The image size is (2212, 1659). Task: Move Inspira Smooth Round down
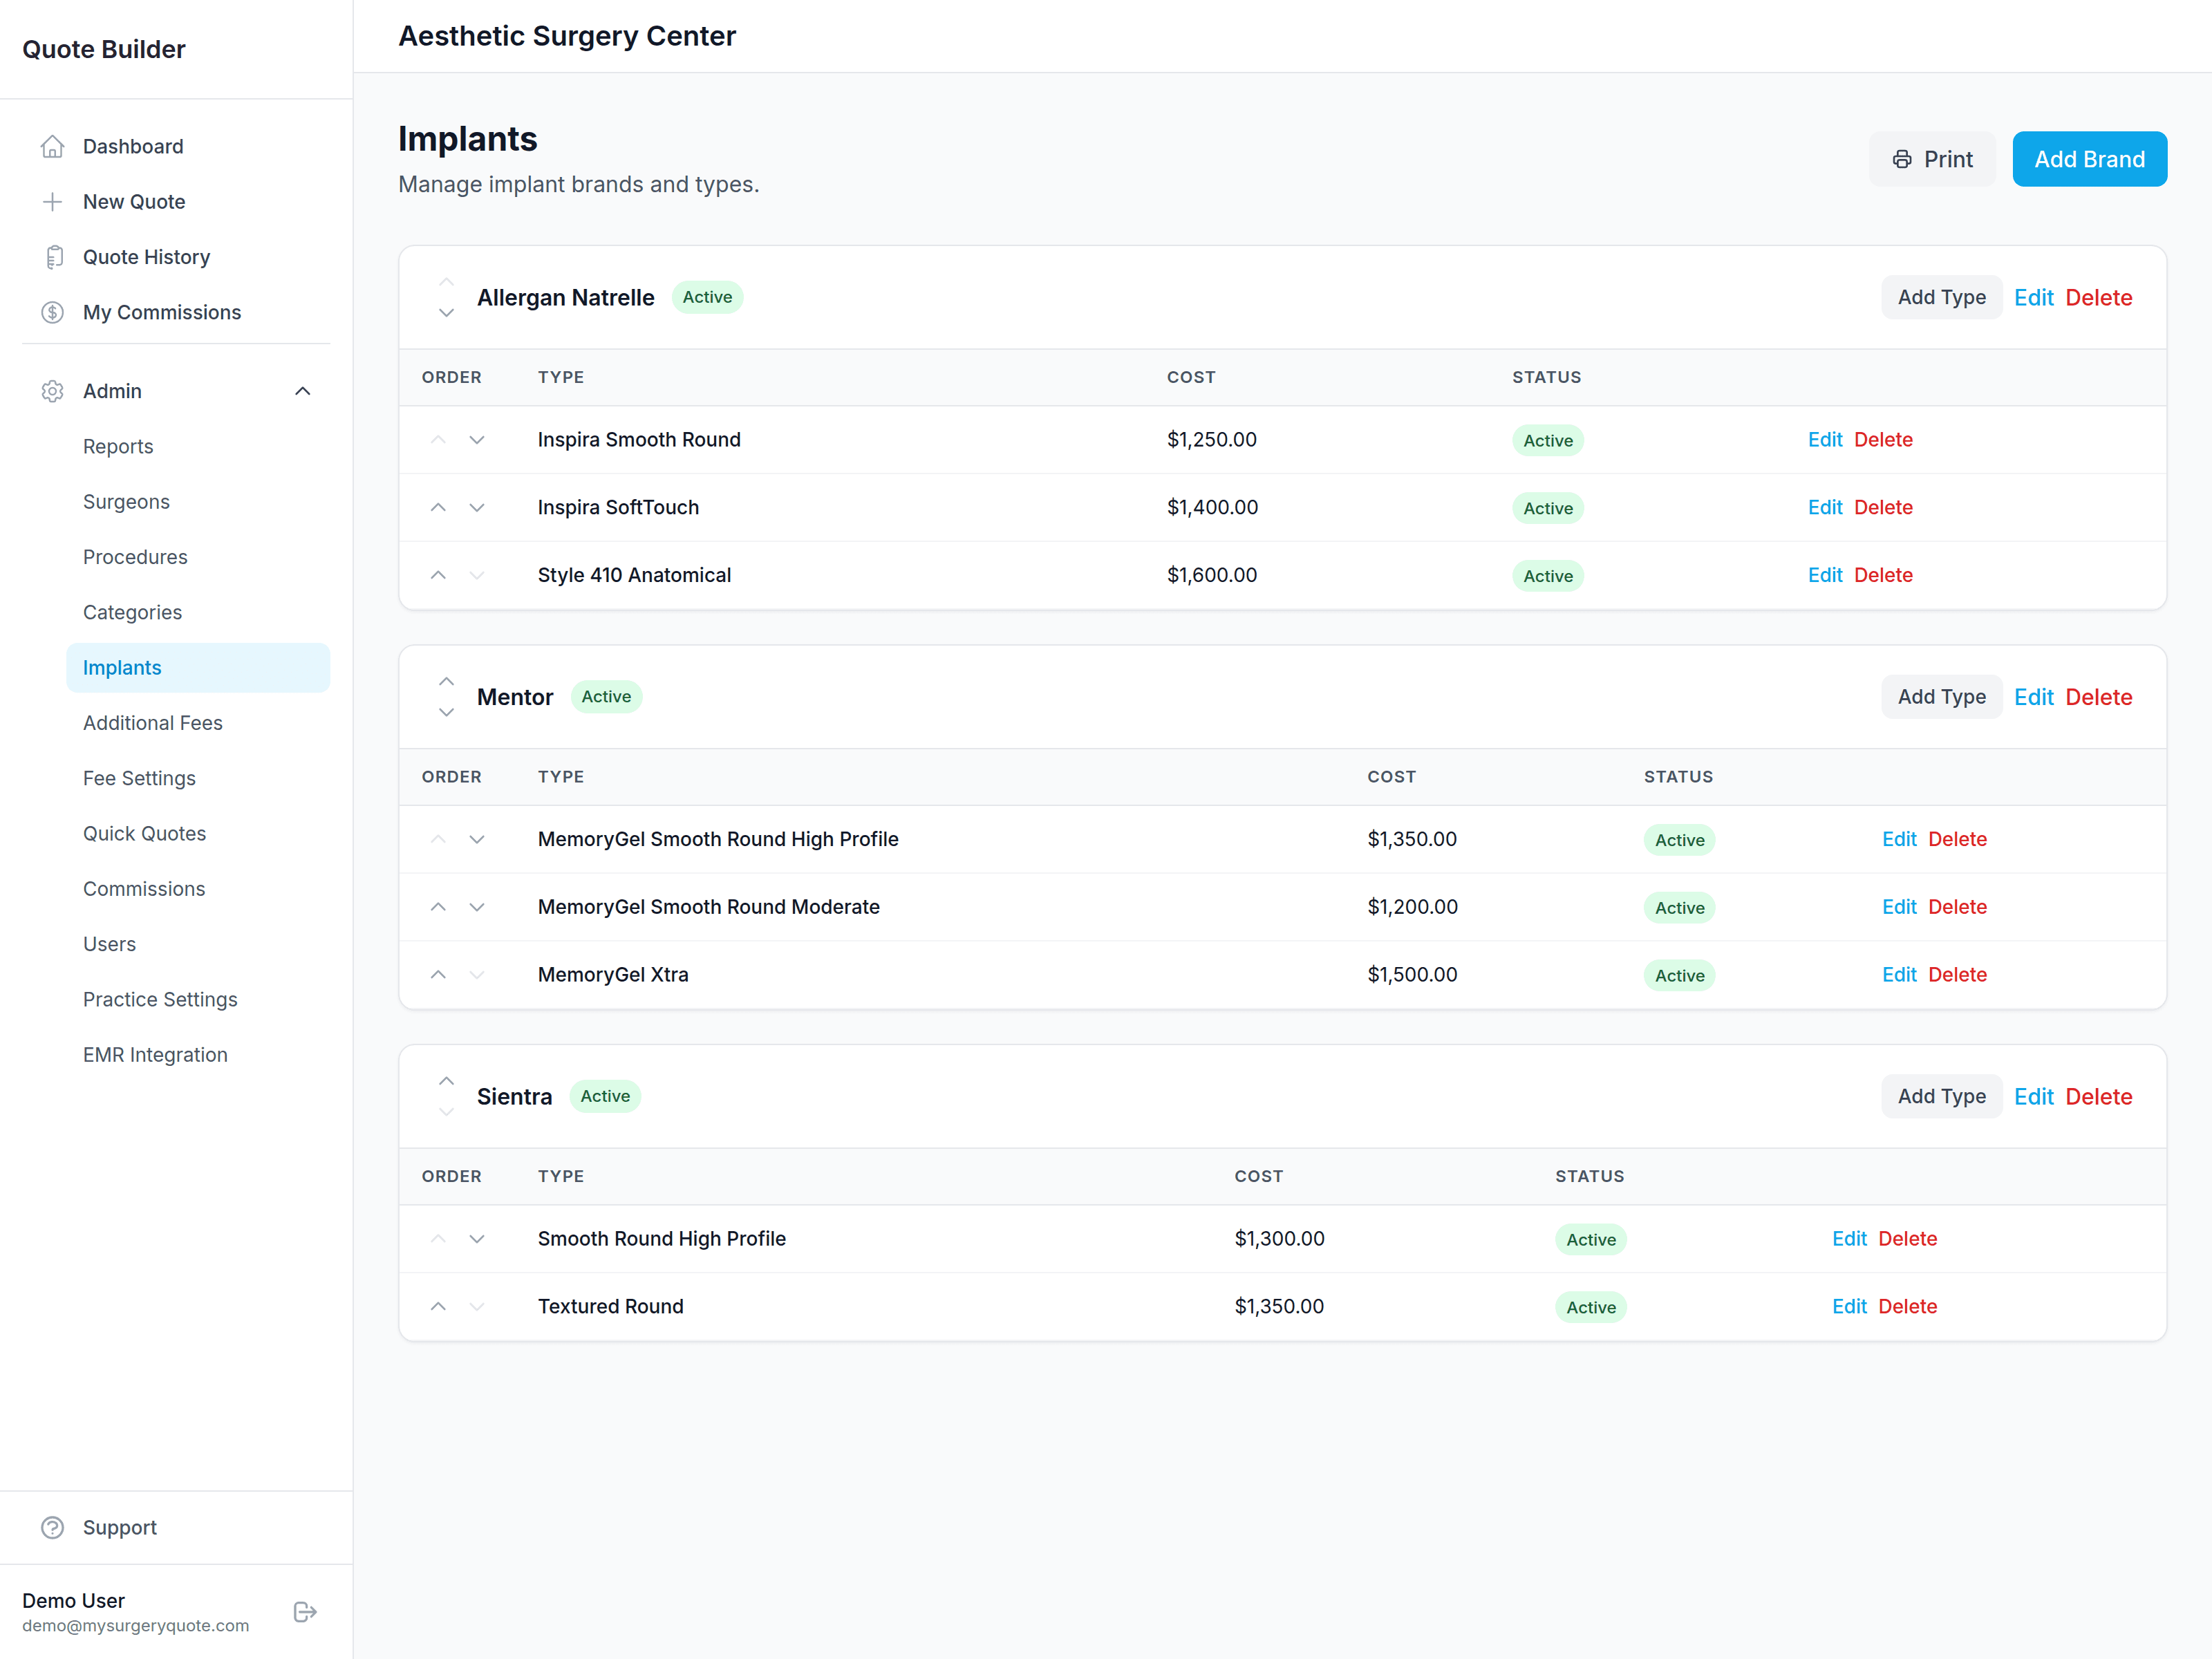click(x=477, y=440)
